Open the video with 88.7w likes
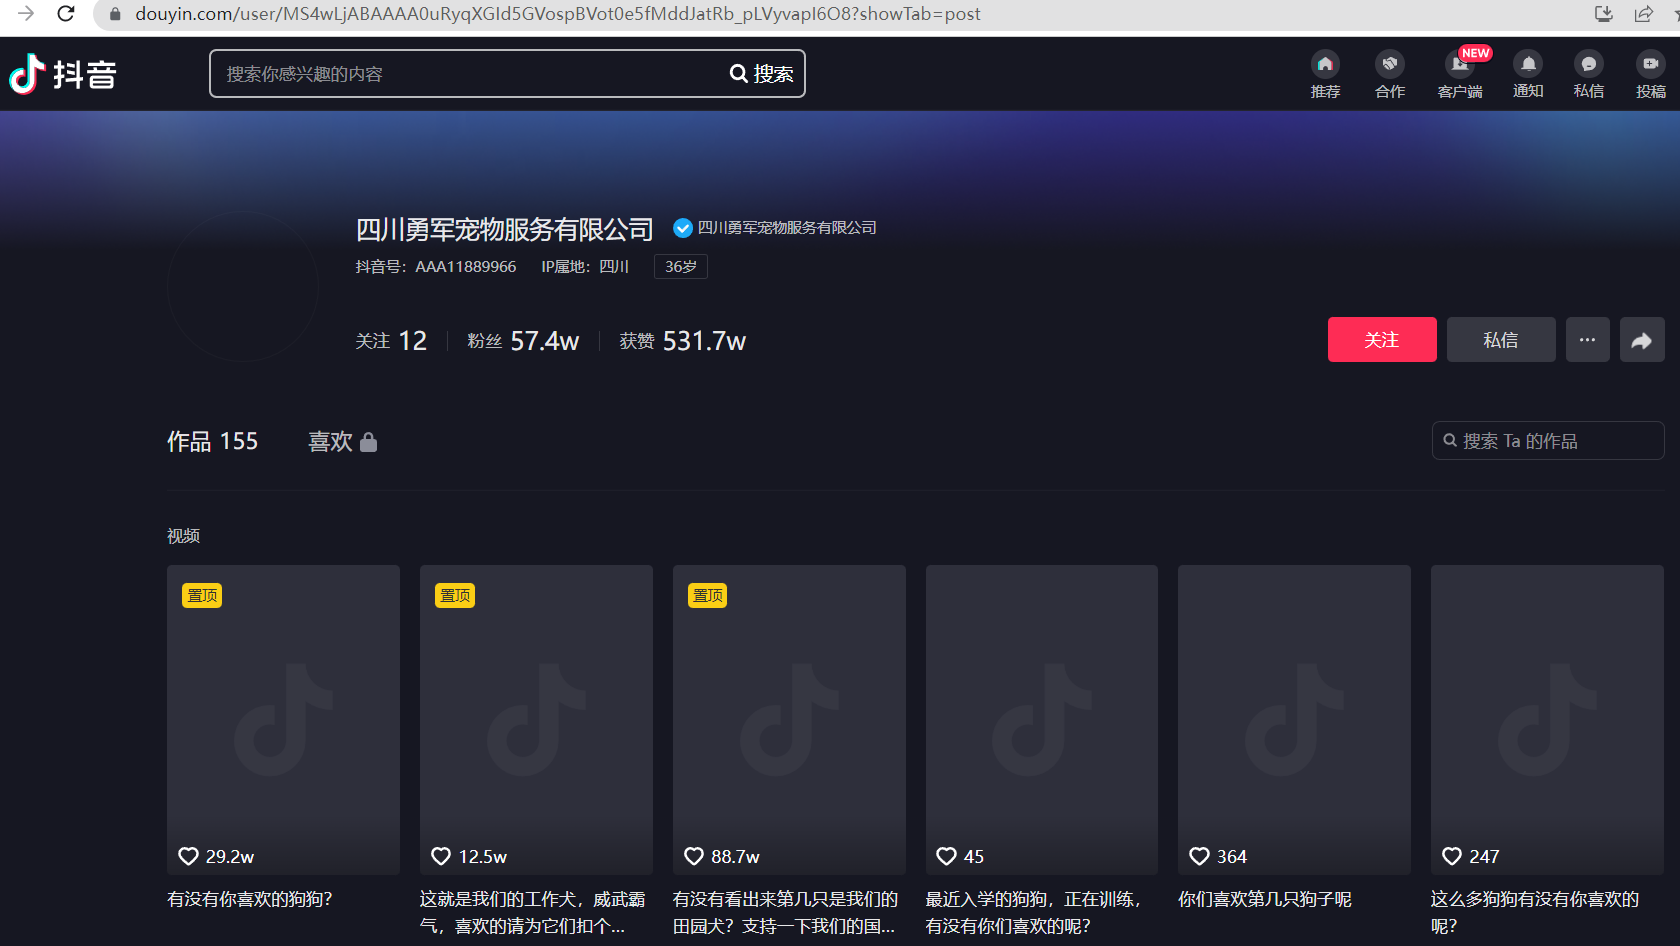This screenshot has height=946, width=1680. (789, 719)
